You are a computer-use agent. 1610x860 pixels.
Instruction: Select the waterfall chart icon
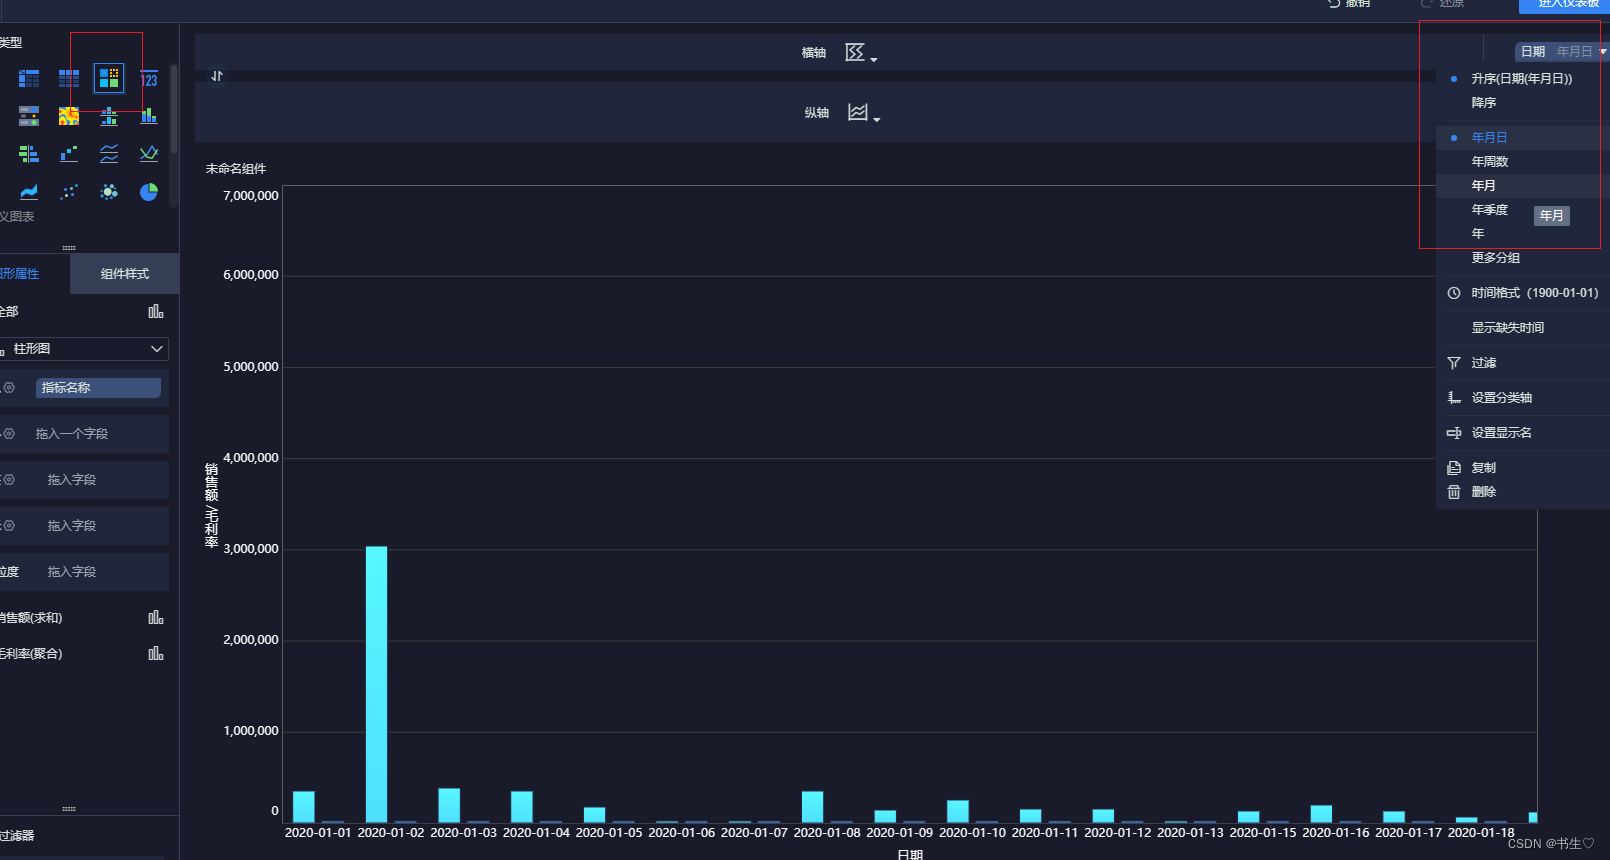point(69,154)
